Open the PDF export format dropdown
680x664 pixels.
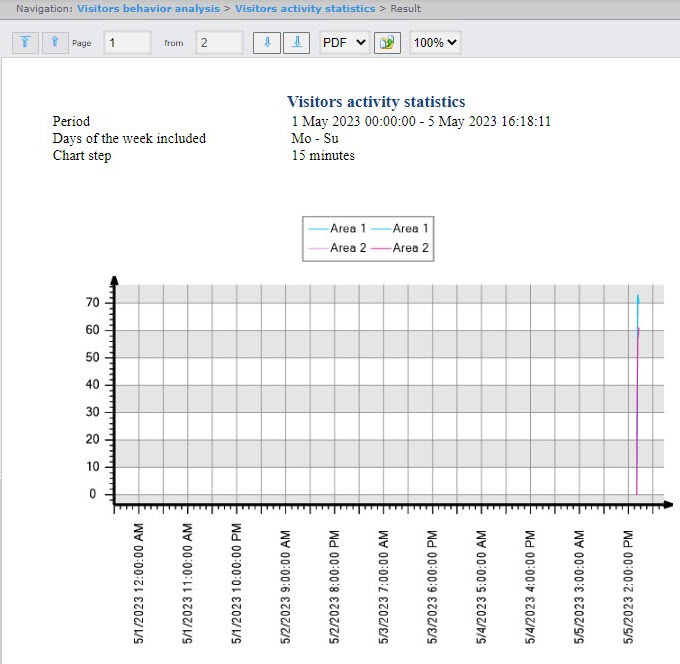click(344, 43)
